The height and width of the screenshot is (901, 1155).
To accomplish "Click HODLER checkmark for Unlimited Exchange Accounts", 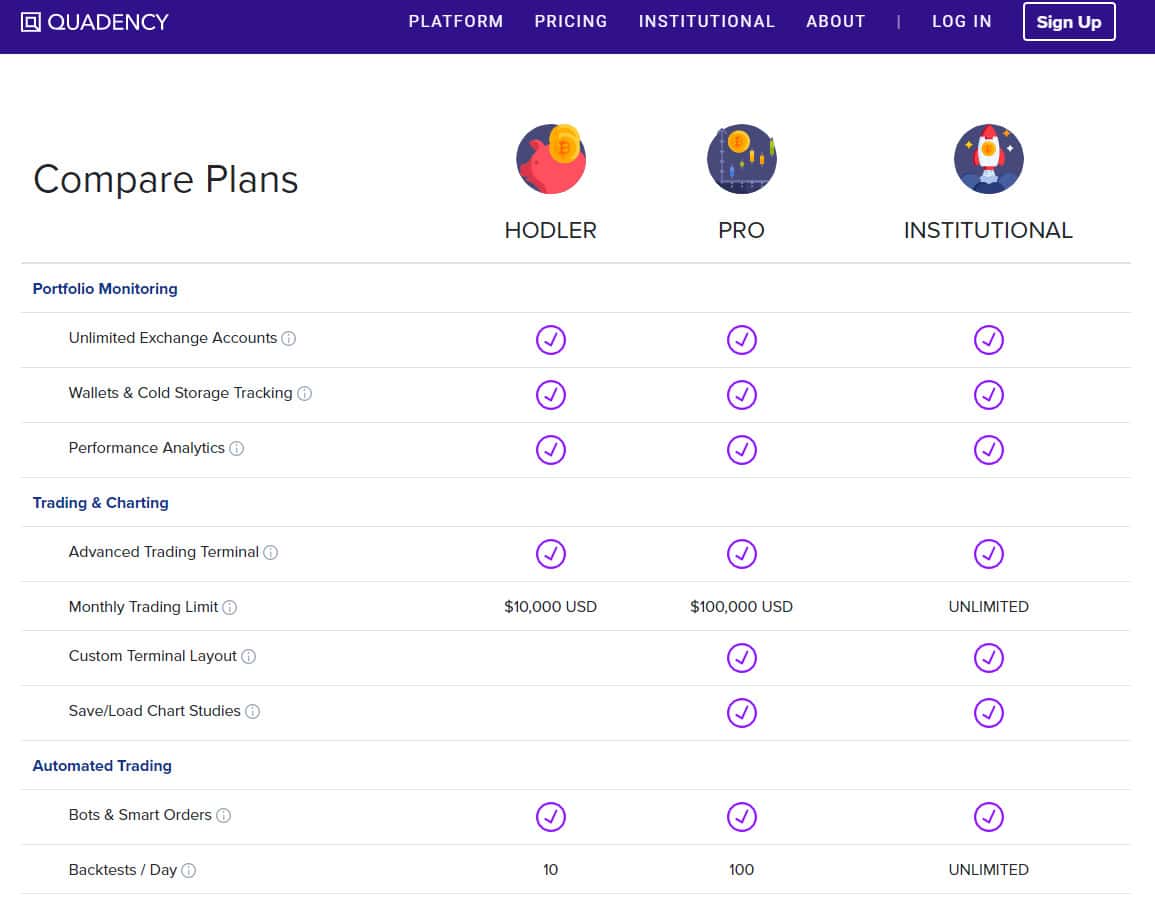I will 550,340.
